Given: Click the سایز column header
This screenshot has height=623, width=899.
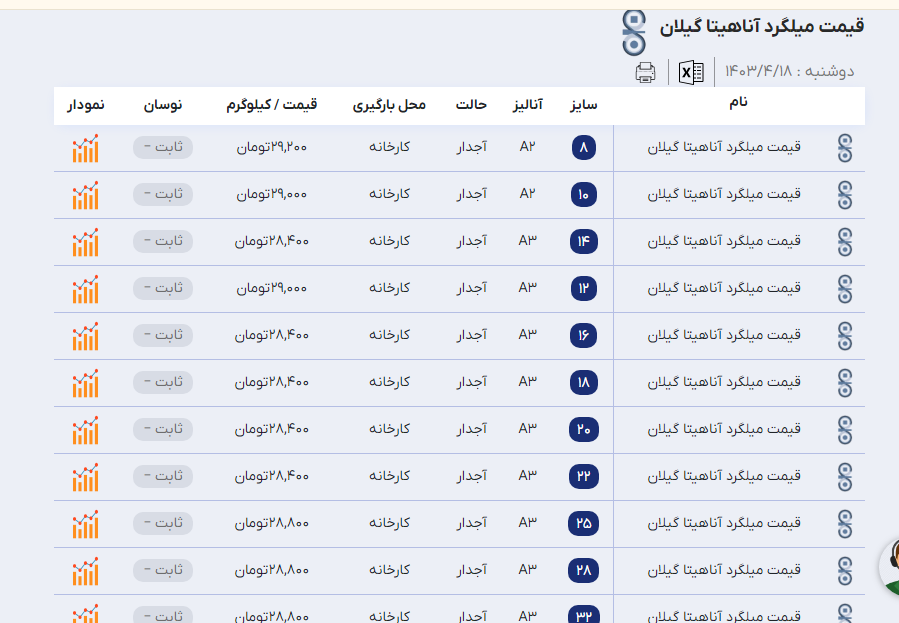Looking at the screenshot, I should pos(584,105).
